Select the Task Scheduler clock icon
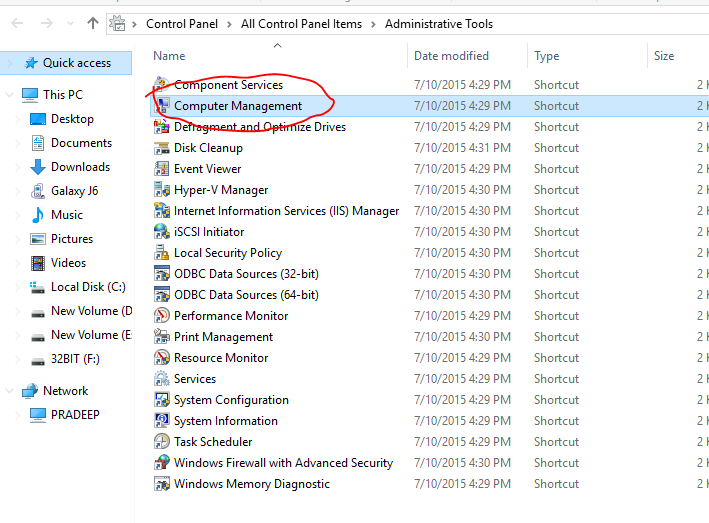 tap(161, 442)
